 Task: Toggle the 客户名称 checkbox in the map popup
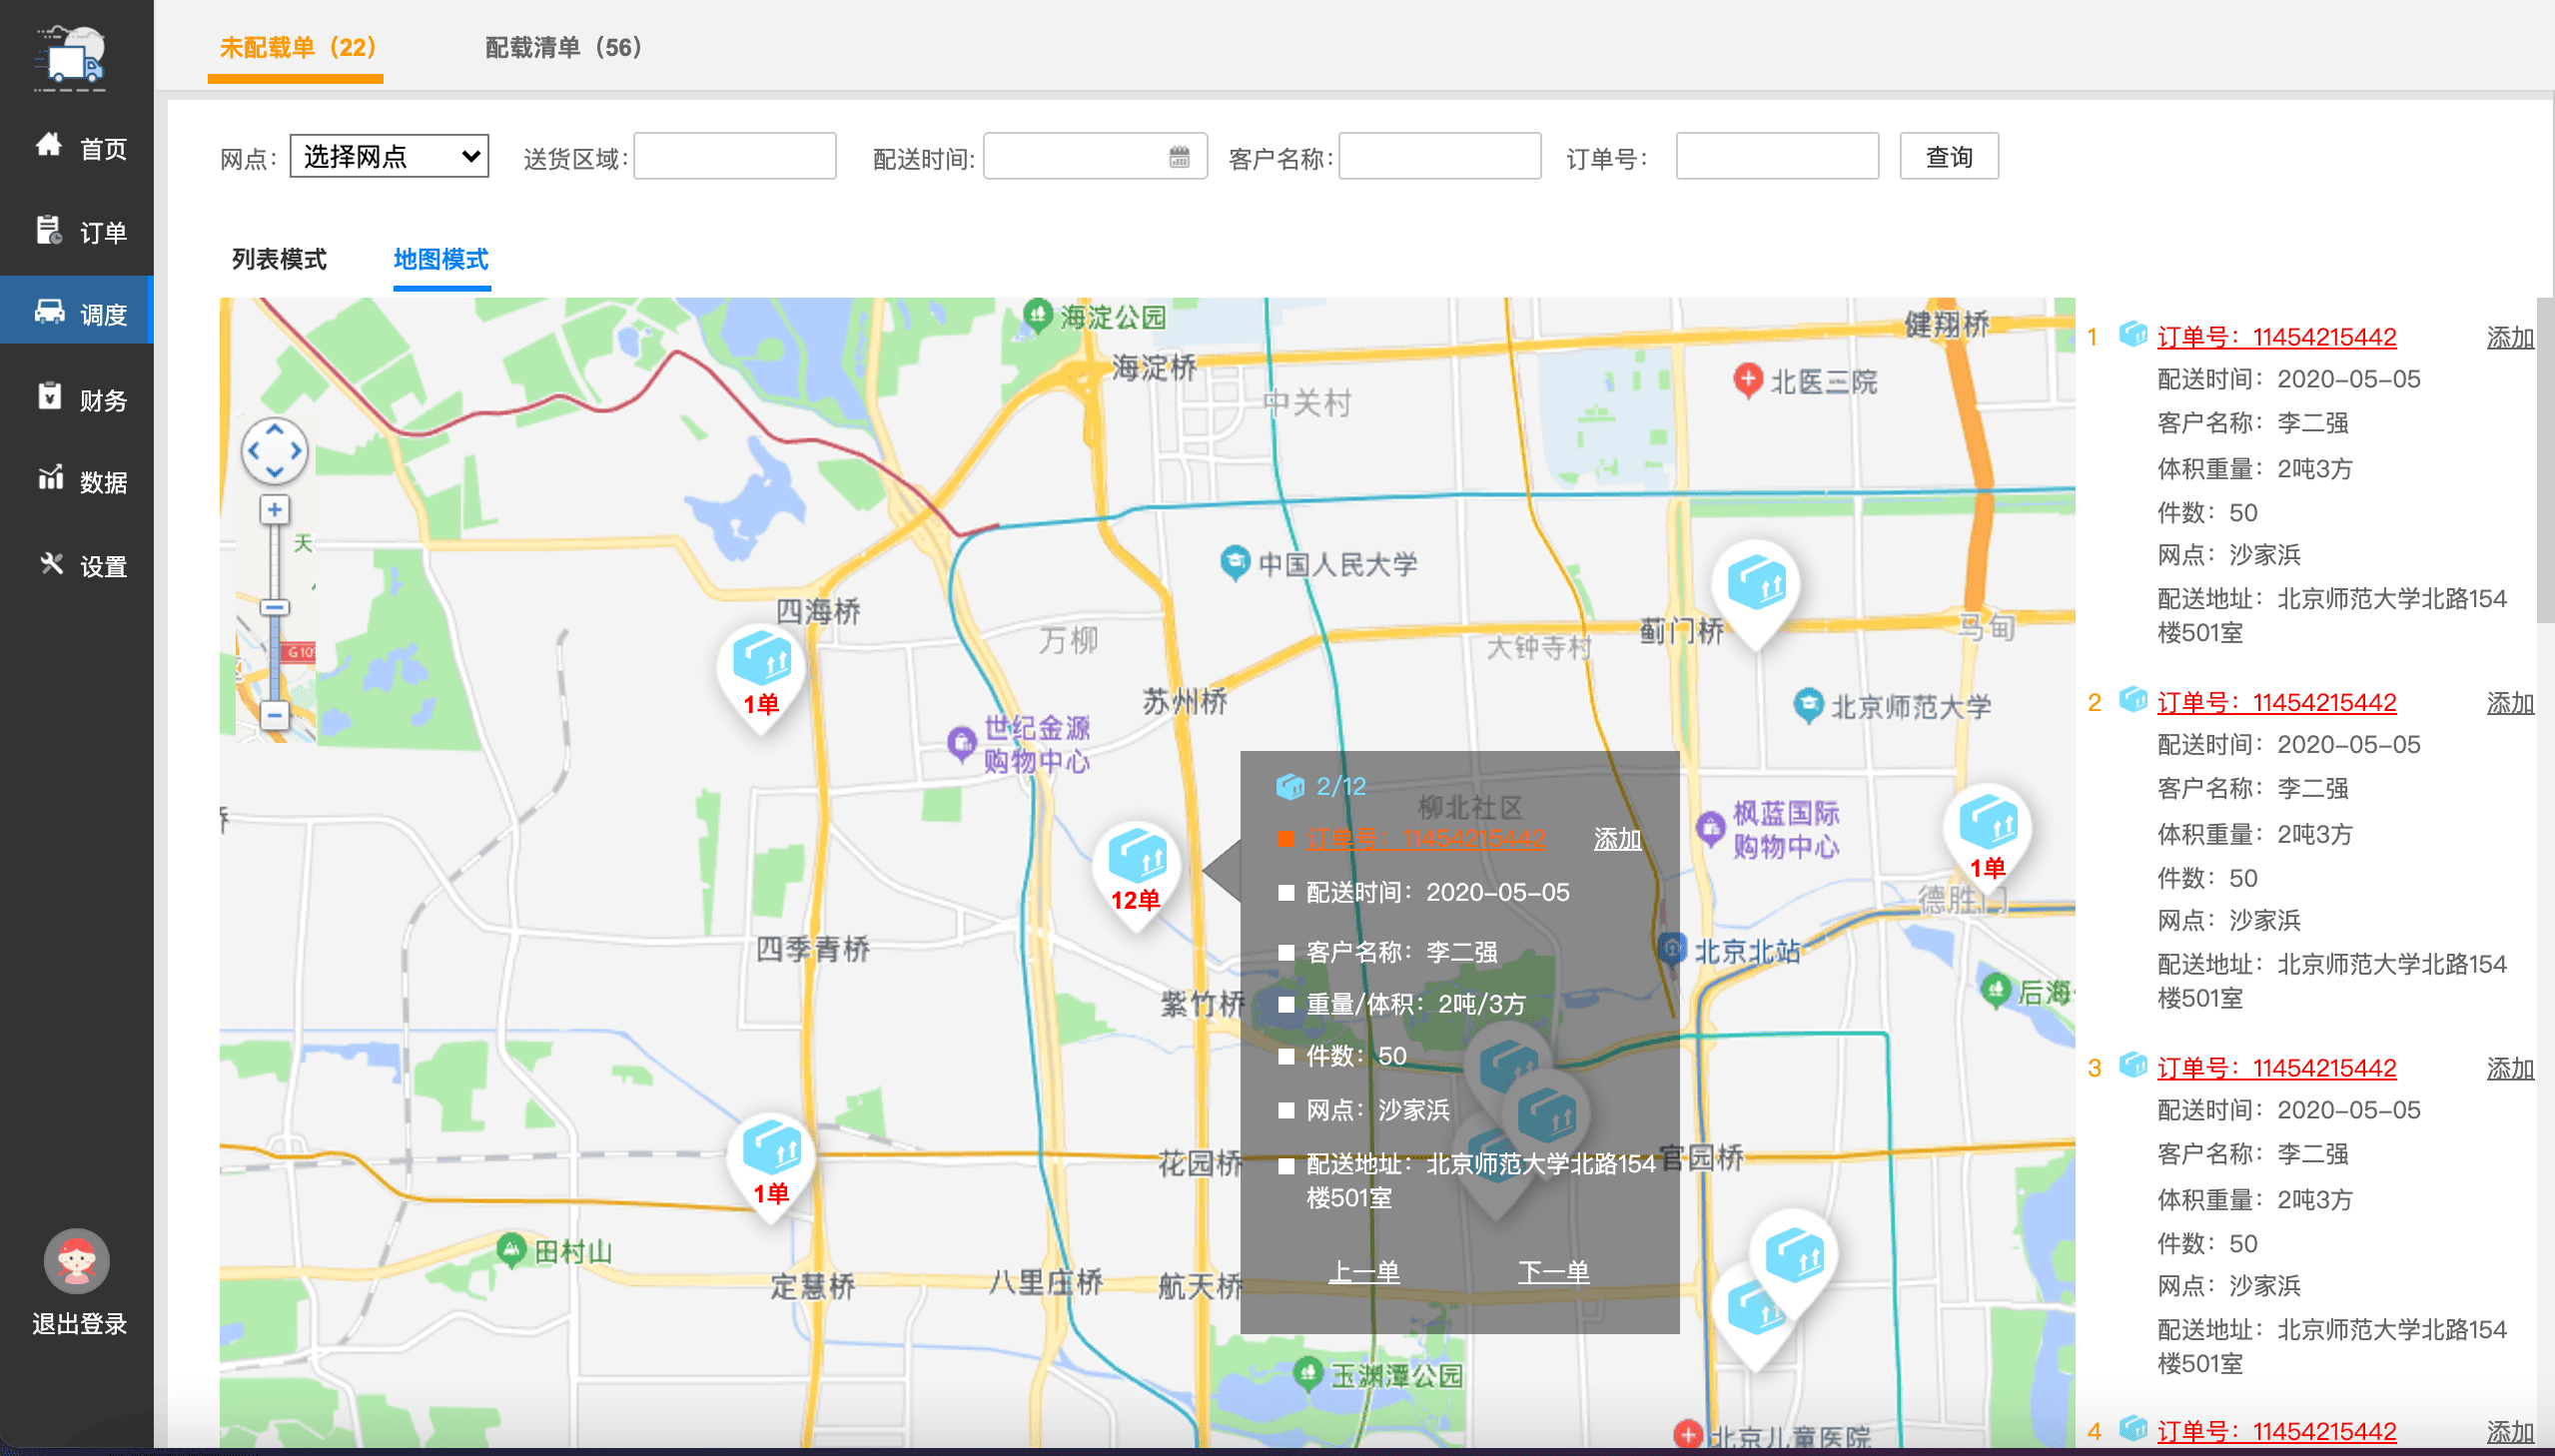pos(1286,952)
